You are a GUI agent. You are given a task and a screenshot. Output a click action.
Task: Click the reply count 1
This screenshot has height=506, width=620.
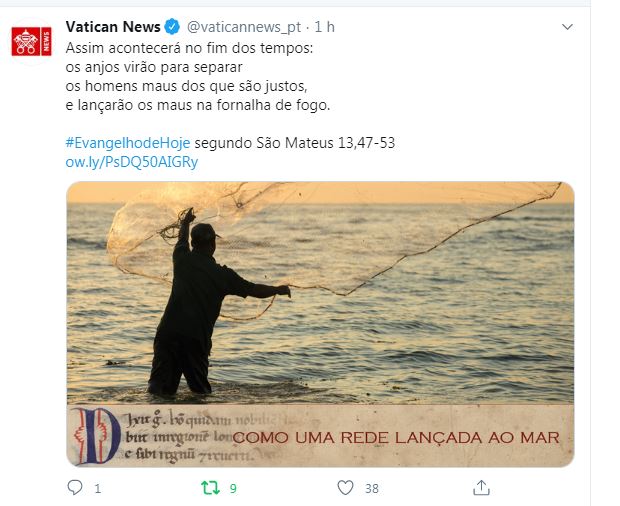coord(98,489)
